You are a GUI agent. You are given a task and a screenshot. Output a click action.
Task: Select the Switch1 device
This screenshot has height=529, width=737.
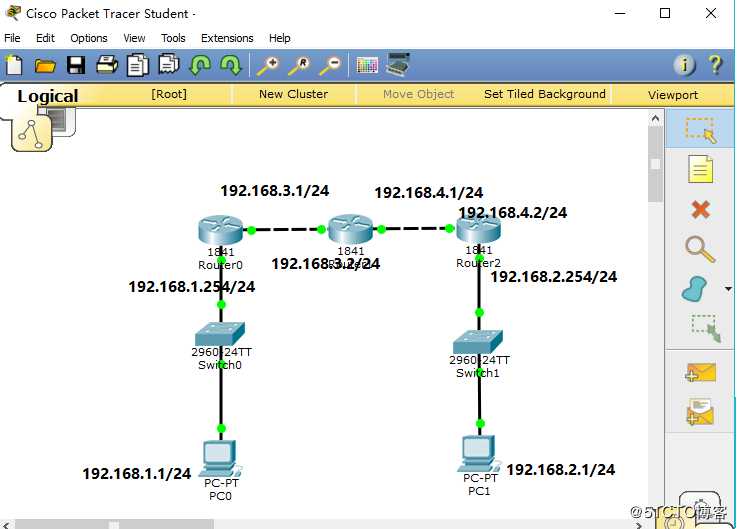click(x=478, y=341)
